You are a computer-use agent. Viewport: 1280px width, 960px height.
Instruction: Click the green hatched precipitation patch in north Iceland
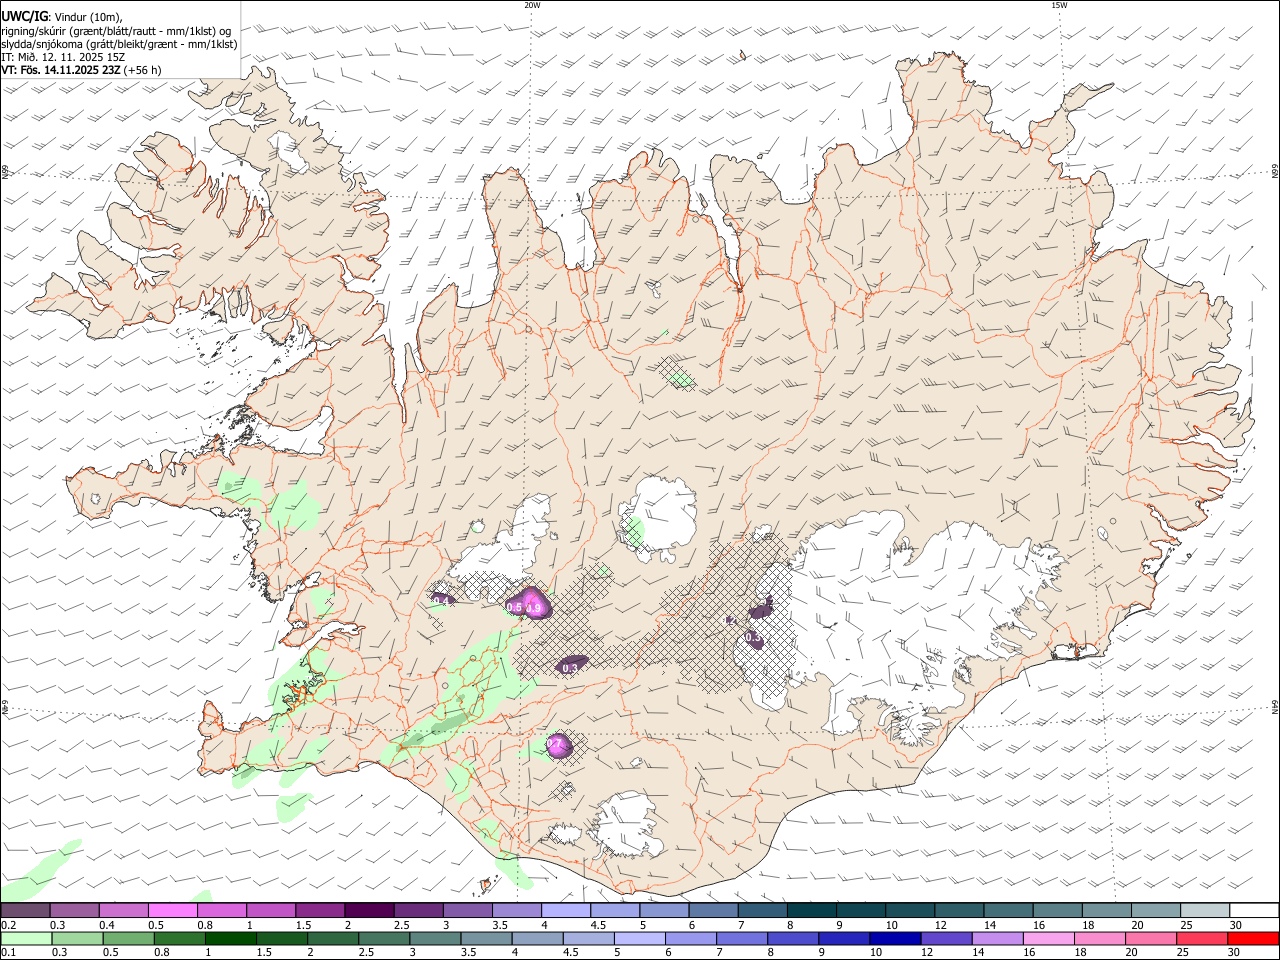(679, 373)
